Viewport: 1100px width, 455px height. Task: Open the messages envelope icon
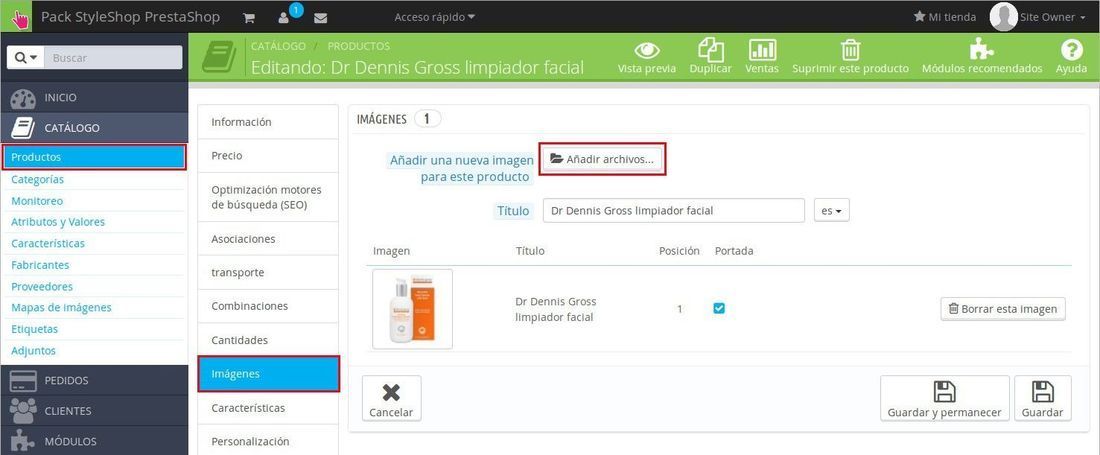(x=320, y=18)
